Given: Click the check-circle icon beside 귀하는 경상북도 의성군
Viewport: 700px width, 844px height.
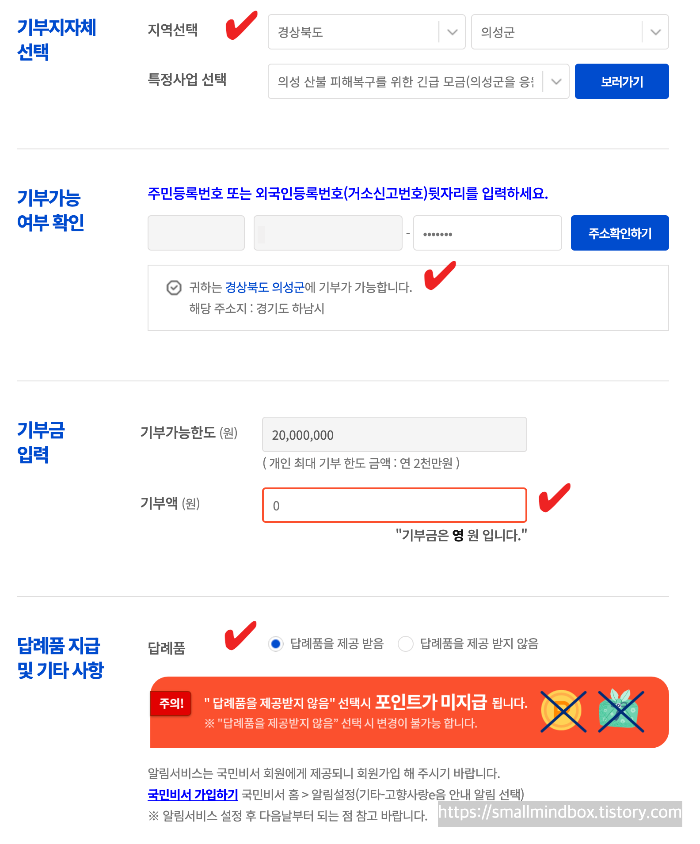Looking at the screenshot, I should tap(173, 288).
